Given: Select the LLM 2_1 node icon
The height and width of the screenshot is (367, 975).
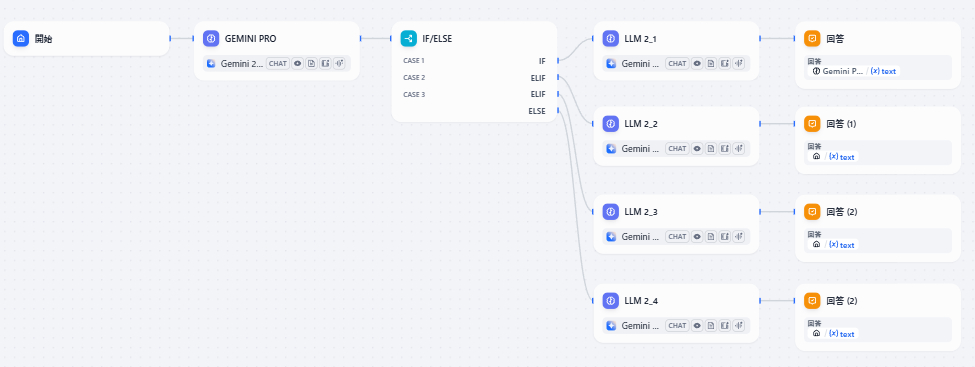Looking at the screenshot, I should tap(611, 39).
